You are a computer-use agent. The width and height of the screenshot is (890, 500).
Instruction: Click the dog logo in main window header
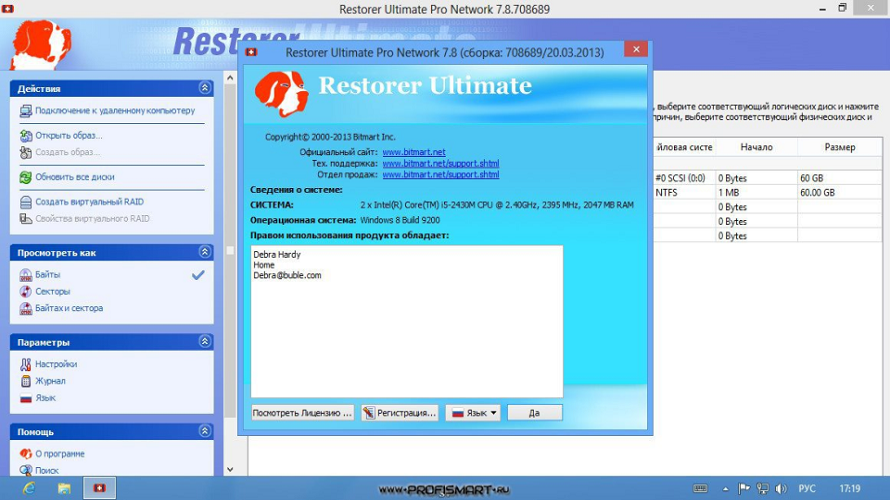[40, 44]
